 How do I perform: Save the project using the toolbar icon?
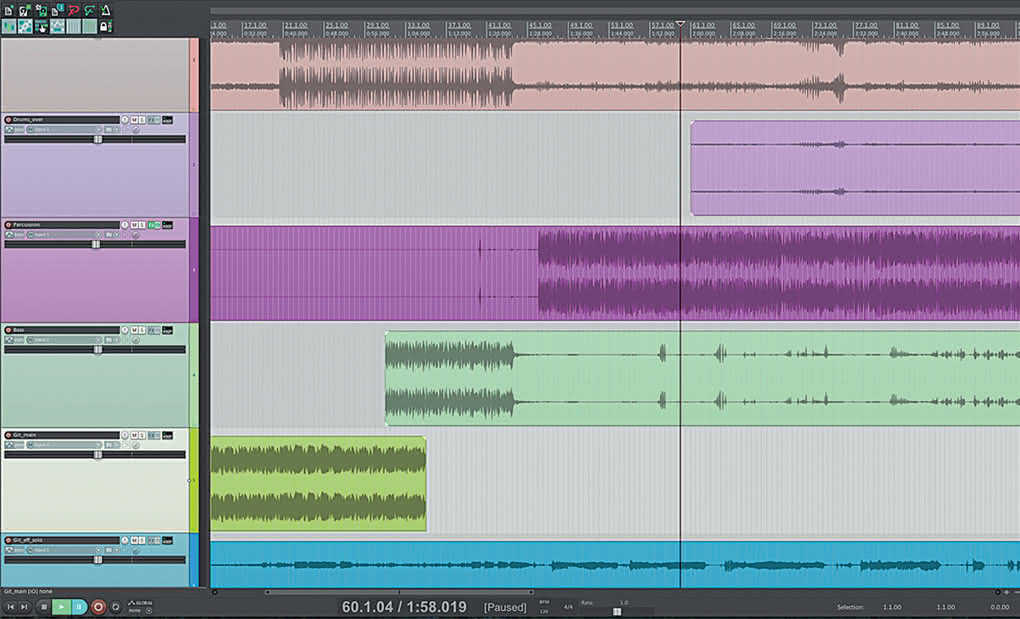tap(41, 10)
